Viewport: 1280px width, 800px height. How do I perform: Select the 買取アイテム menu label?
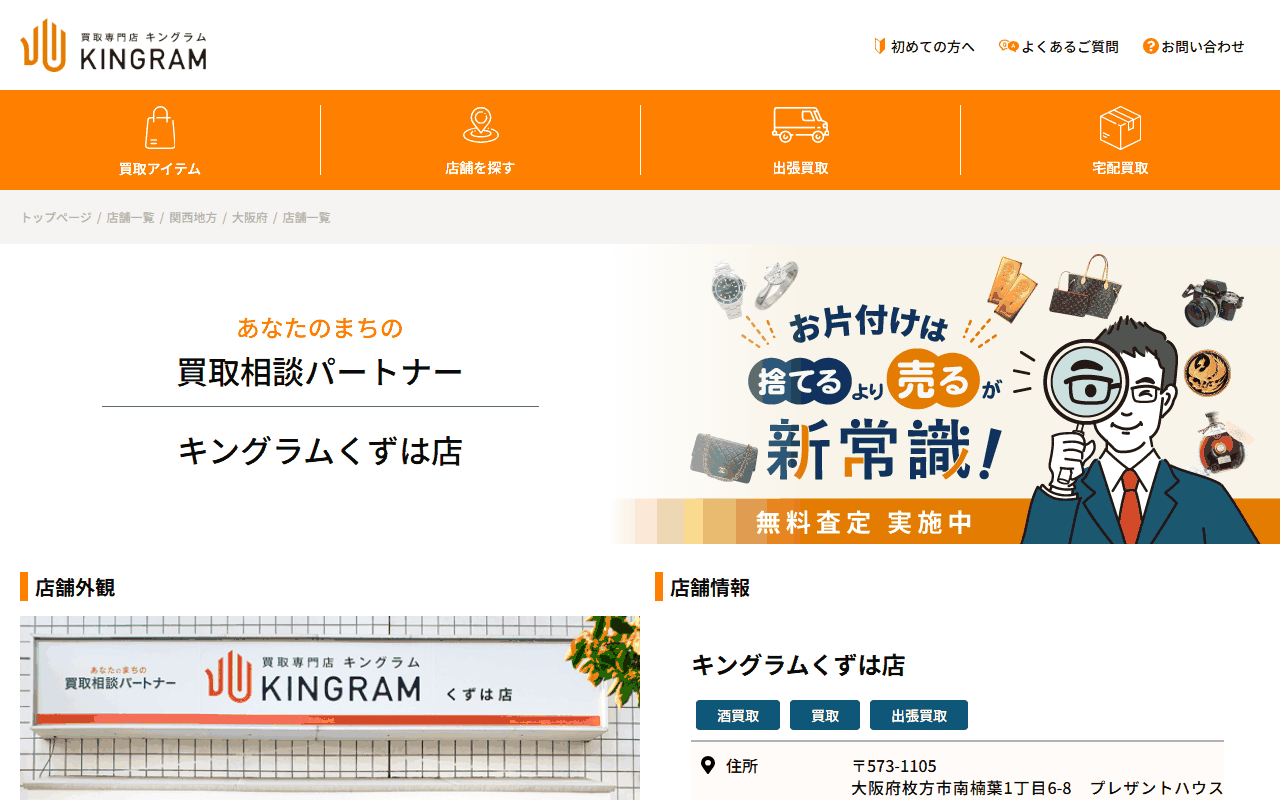coord(160,168)
